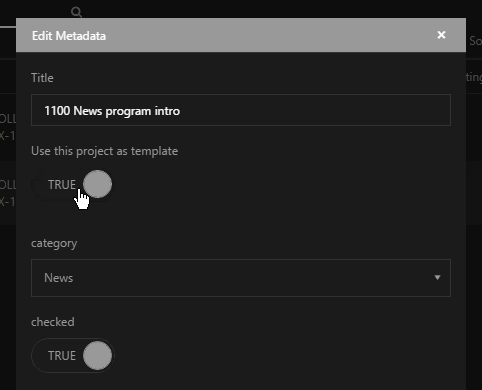This screenshot has width=482, height=390.
Task: Click the Title field label
Action: [x=42, y=78]
